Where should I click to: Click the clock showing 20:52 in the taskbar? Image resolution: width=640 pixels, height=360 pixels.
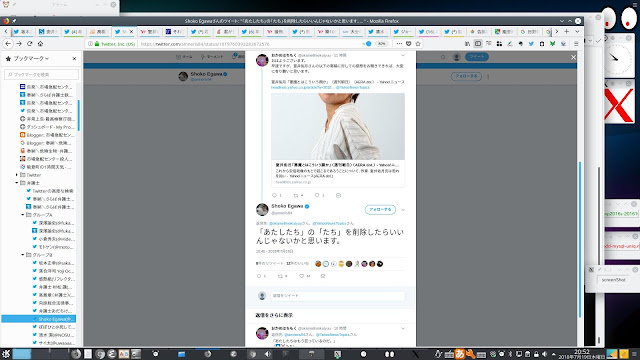pos(582,351)
